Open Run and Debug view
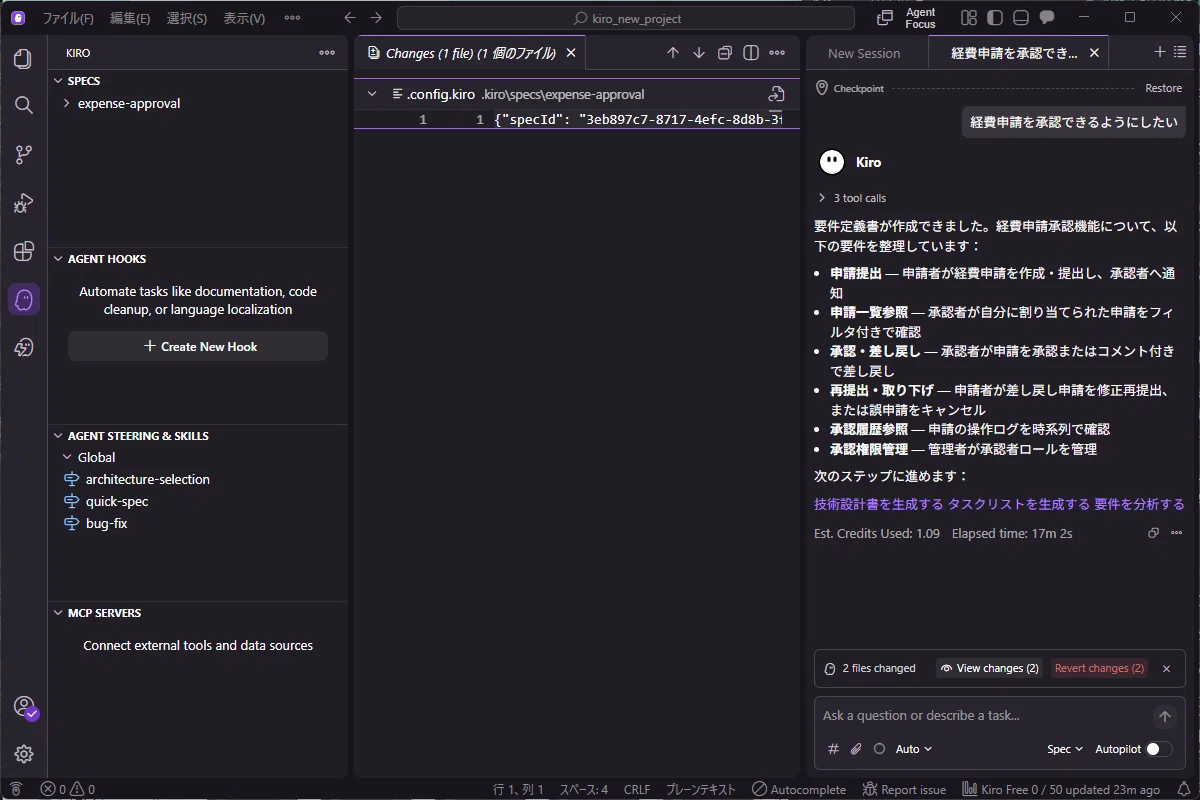Image resolution: width=1200 pixels, height=800 pixels. (24, 202)
